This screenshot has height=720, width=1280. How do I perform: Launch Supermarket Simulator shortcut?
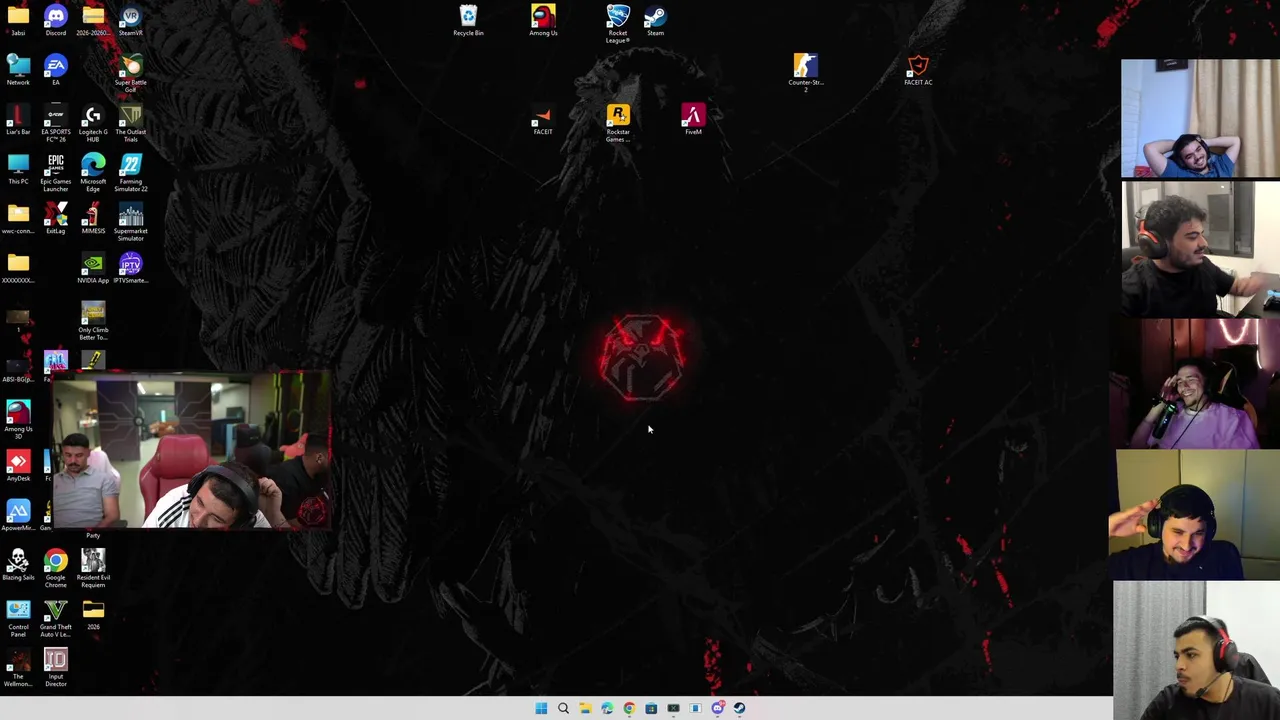[x=130, y=220]
